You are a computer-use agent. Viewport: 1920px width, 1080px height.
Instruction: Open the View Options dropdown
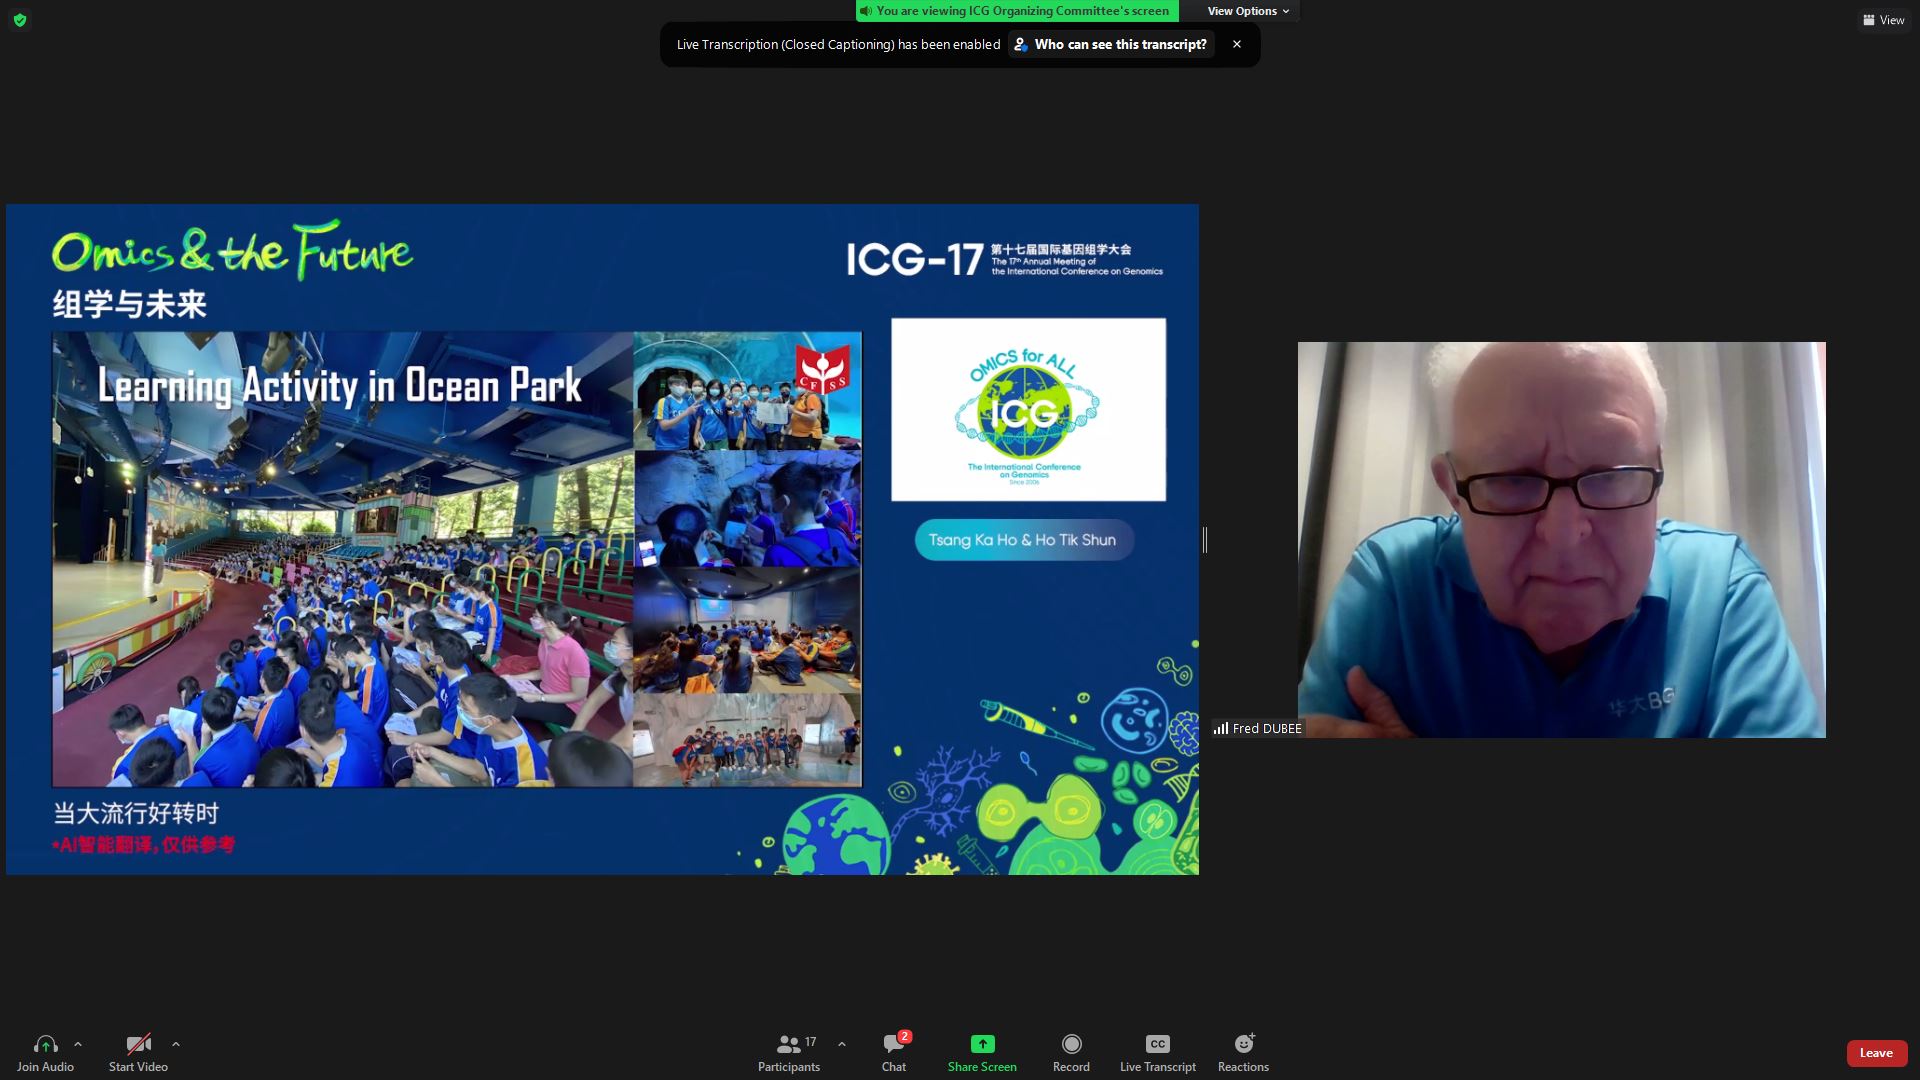(1247, 11)
